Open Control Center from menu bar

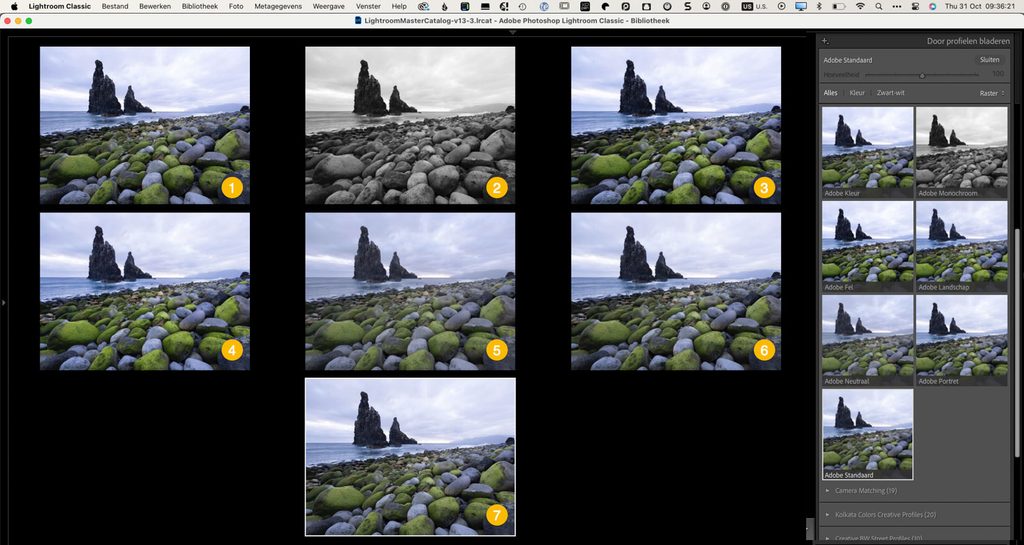tap(916, 6)
